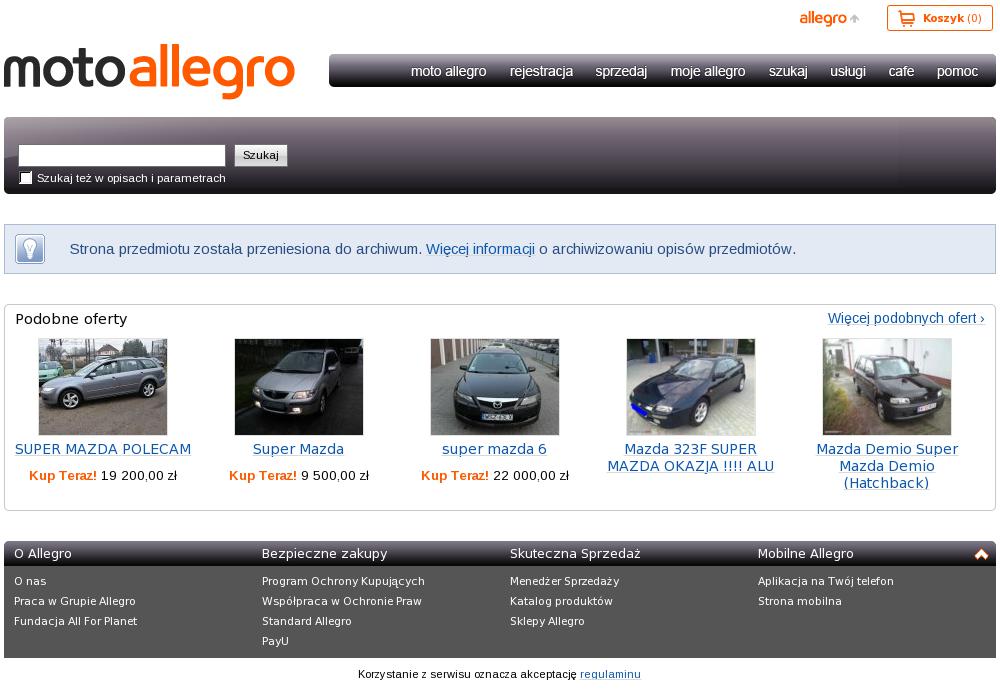This screenshot has height=694, width=1000.
Task: Open Mazda 323F SUPER MAZDA OKAZJA link
Action: [691, 457]
